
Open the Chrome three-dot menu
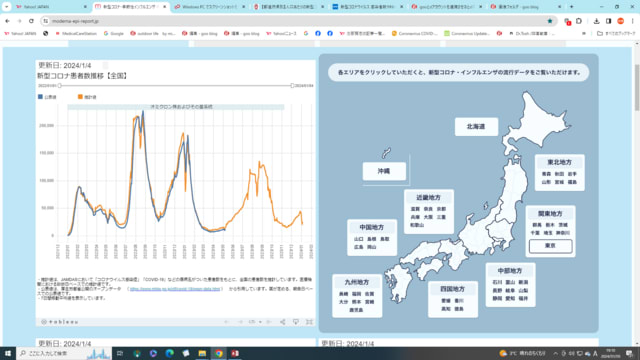(632, 21)
